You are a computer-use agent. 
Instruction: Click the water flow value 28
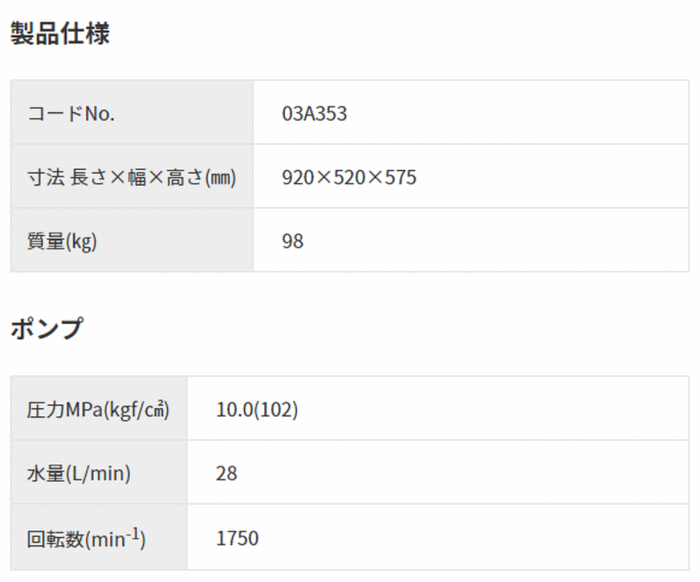227,473
